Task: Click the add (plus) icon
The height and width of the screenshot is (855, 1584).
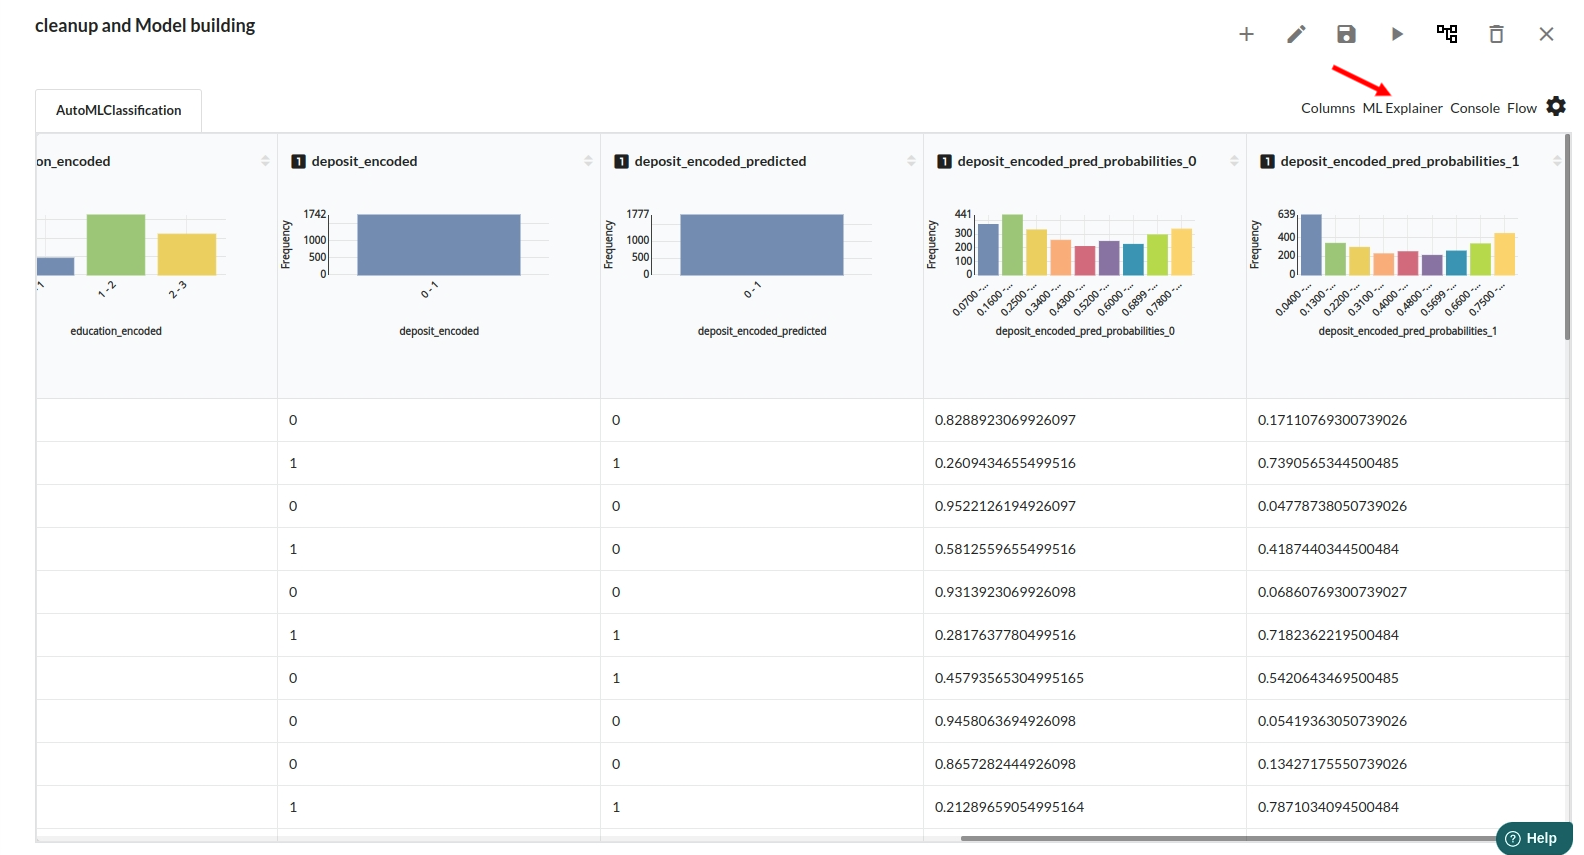Action: [1246, 34]
